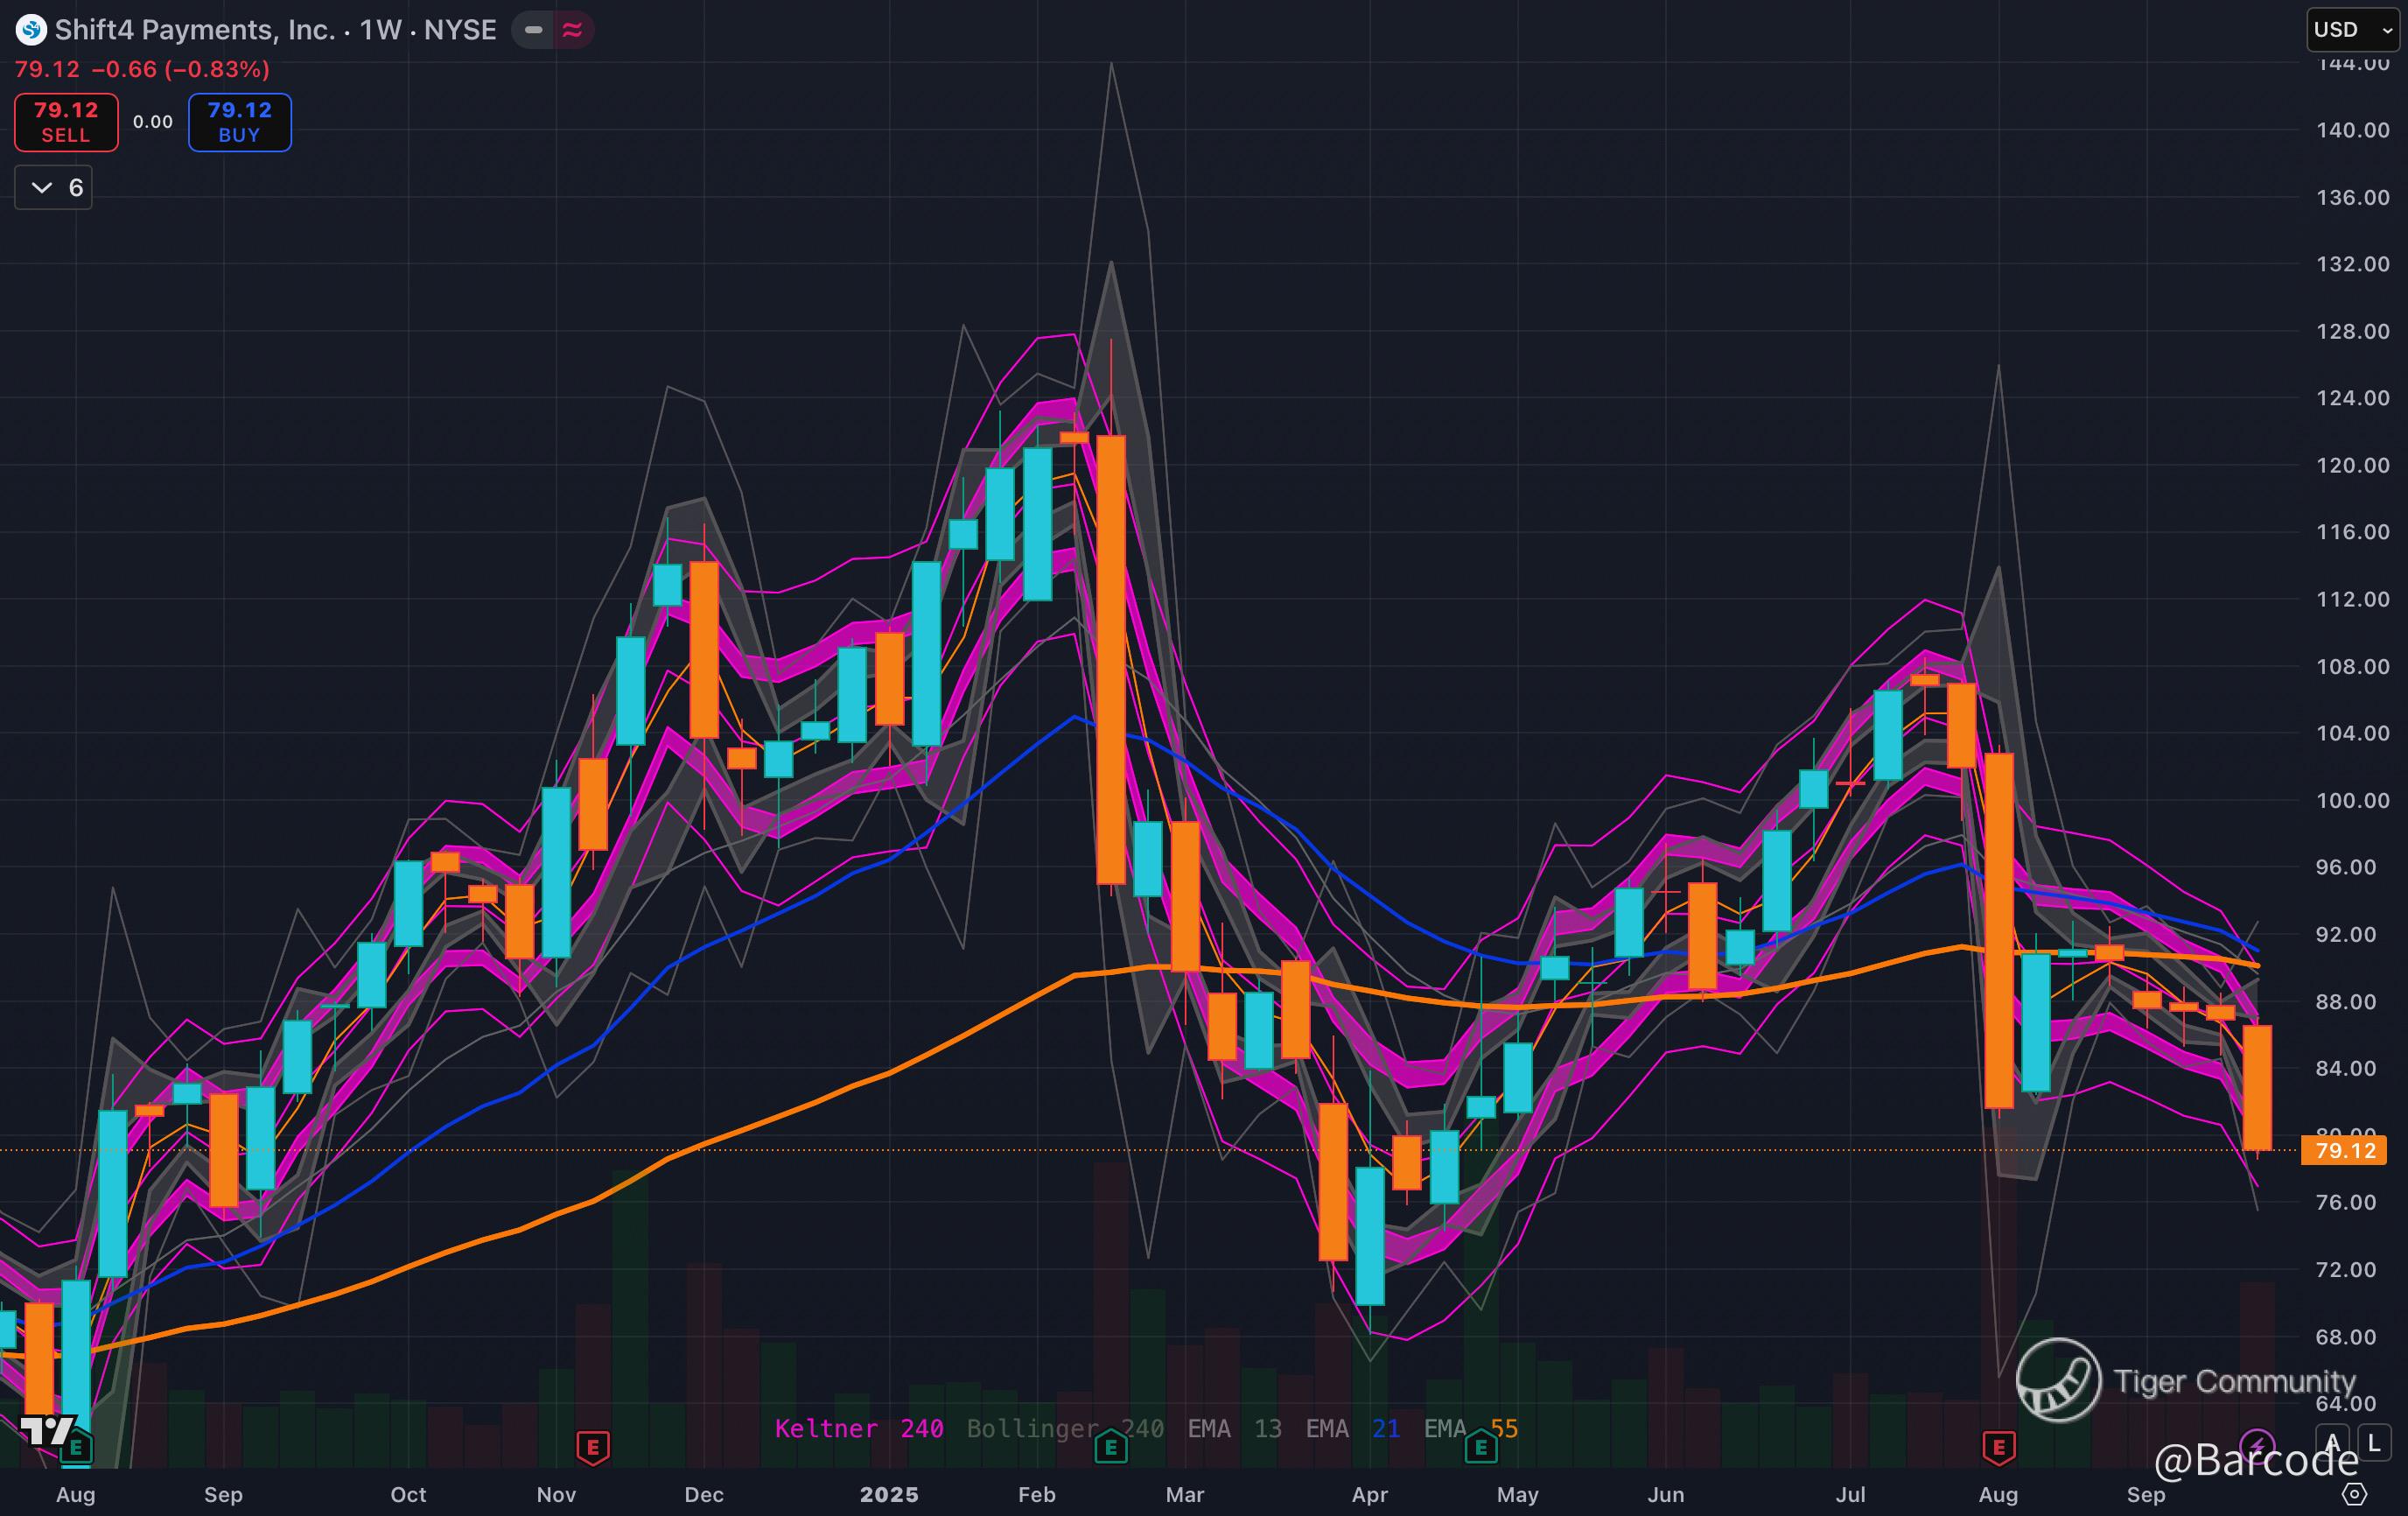Image resolution: width=2408 pixels, height=1516 pixels.
Task: Toggle the gray minus pill next to NYSE
Action: coord(534,30)
